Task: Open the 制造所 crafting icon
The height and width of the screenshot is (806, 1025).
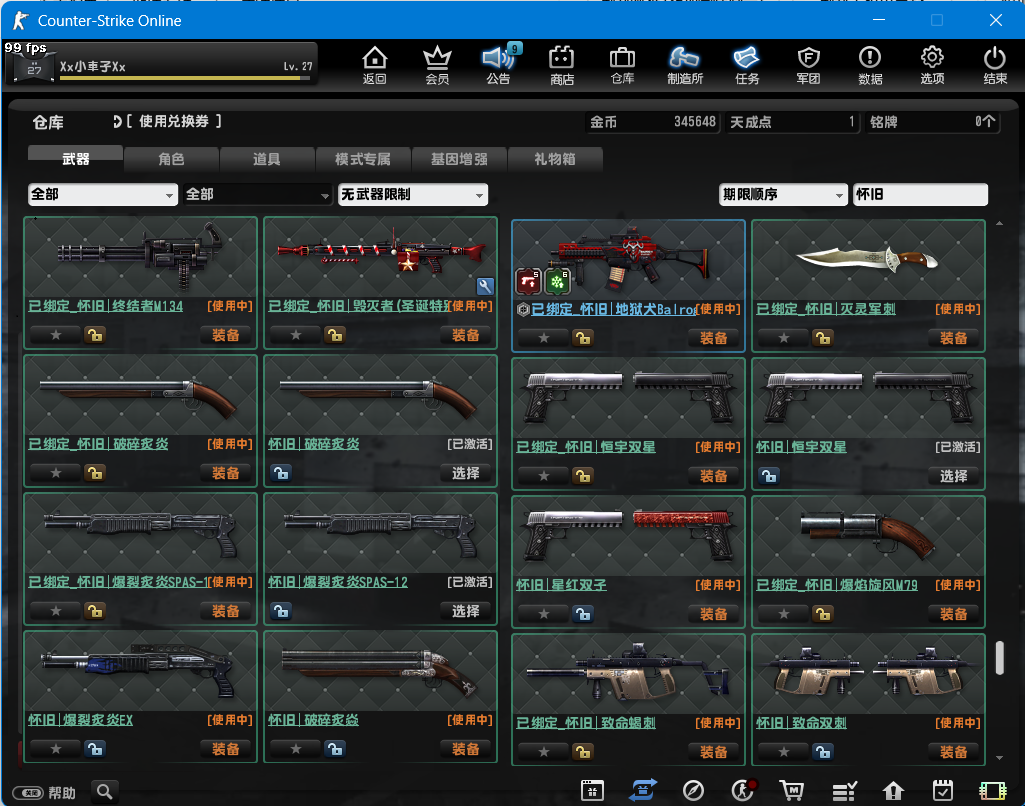Action: tap(684, 65)
